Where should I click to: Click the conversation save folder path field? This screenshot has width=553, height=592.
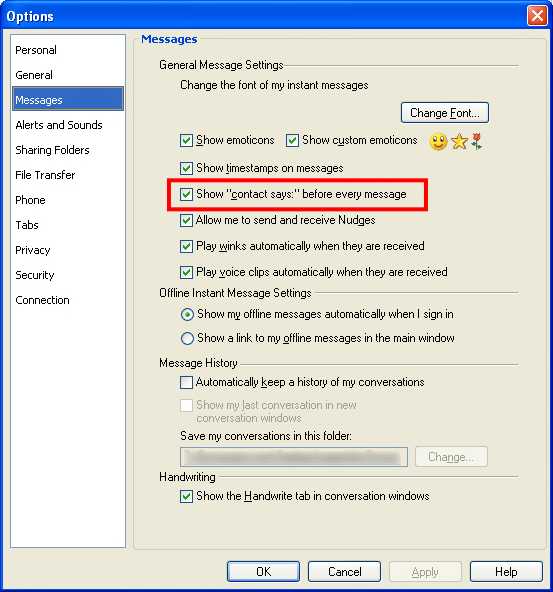294,457
